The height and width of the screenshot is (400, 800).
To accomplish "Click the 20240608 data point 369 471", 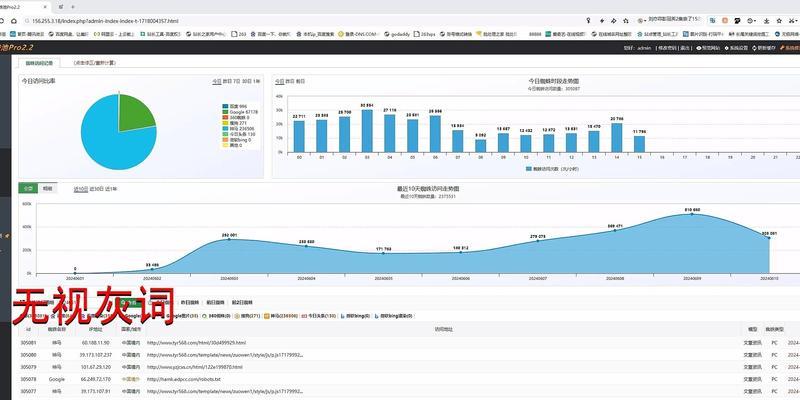I will (615, 231).
